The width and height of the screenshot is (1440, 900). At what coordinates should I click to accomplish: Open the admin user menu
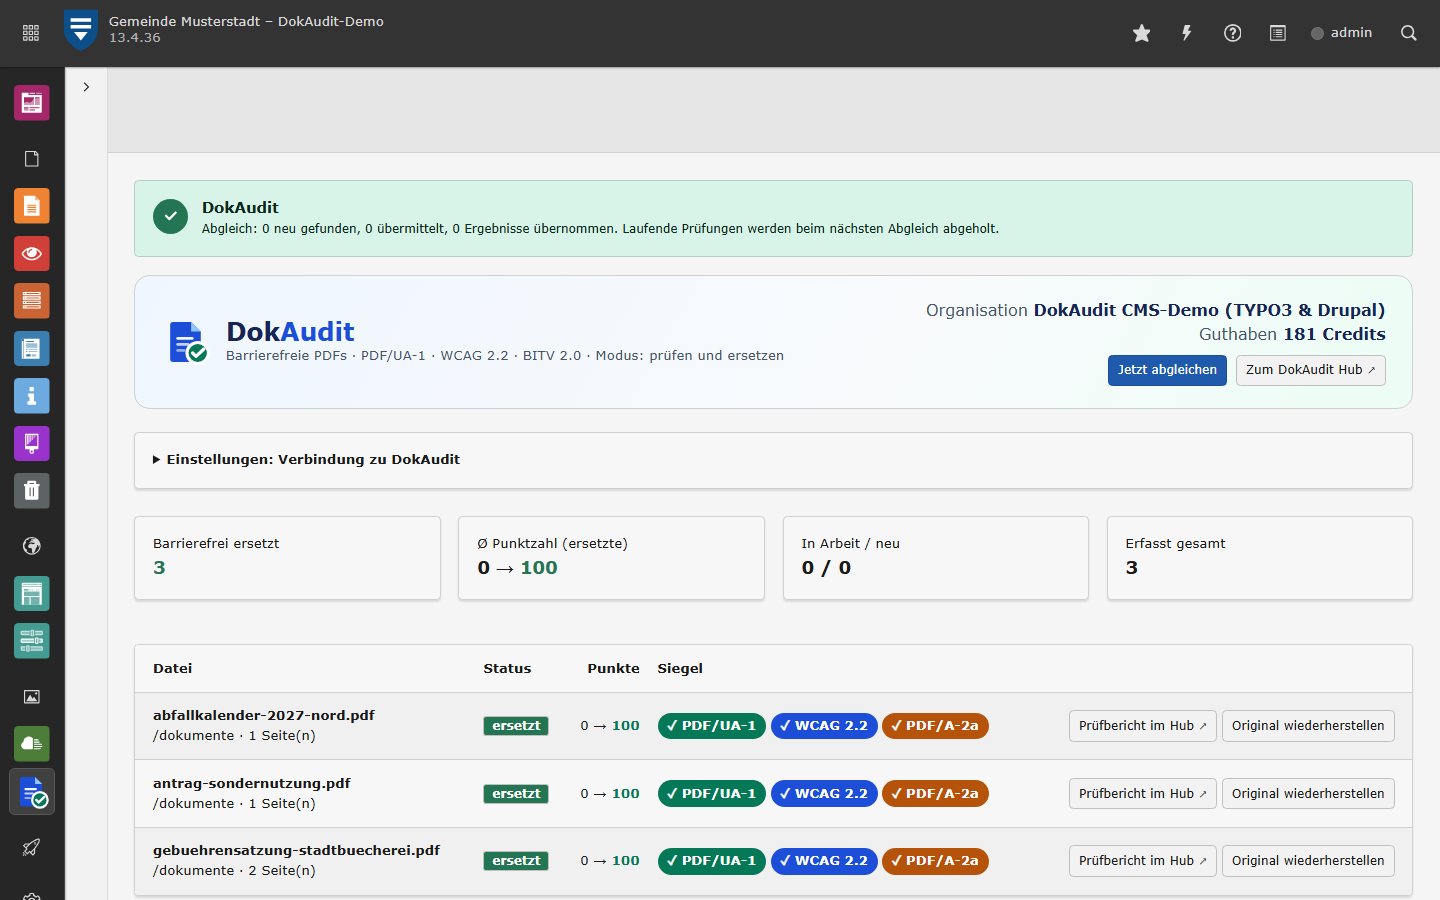click(1342, 33)
